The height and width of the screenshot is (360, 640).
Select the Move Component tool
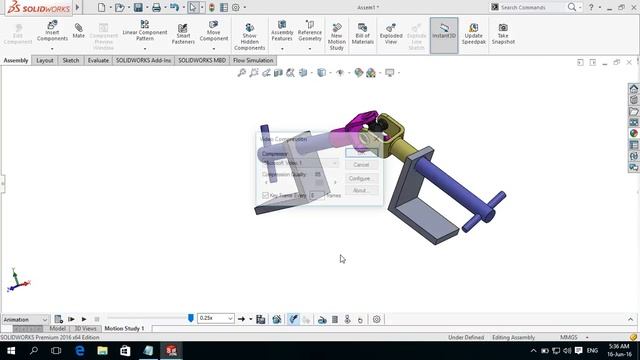[x=214, y=31]
